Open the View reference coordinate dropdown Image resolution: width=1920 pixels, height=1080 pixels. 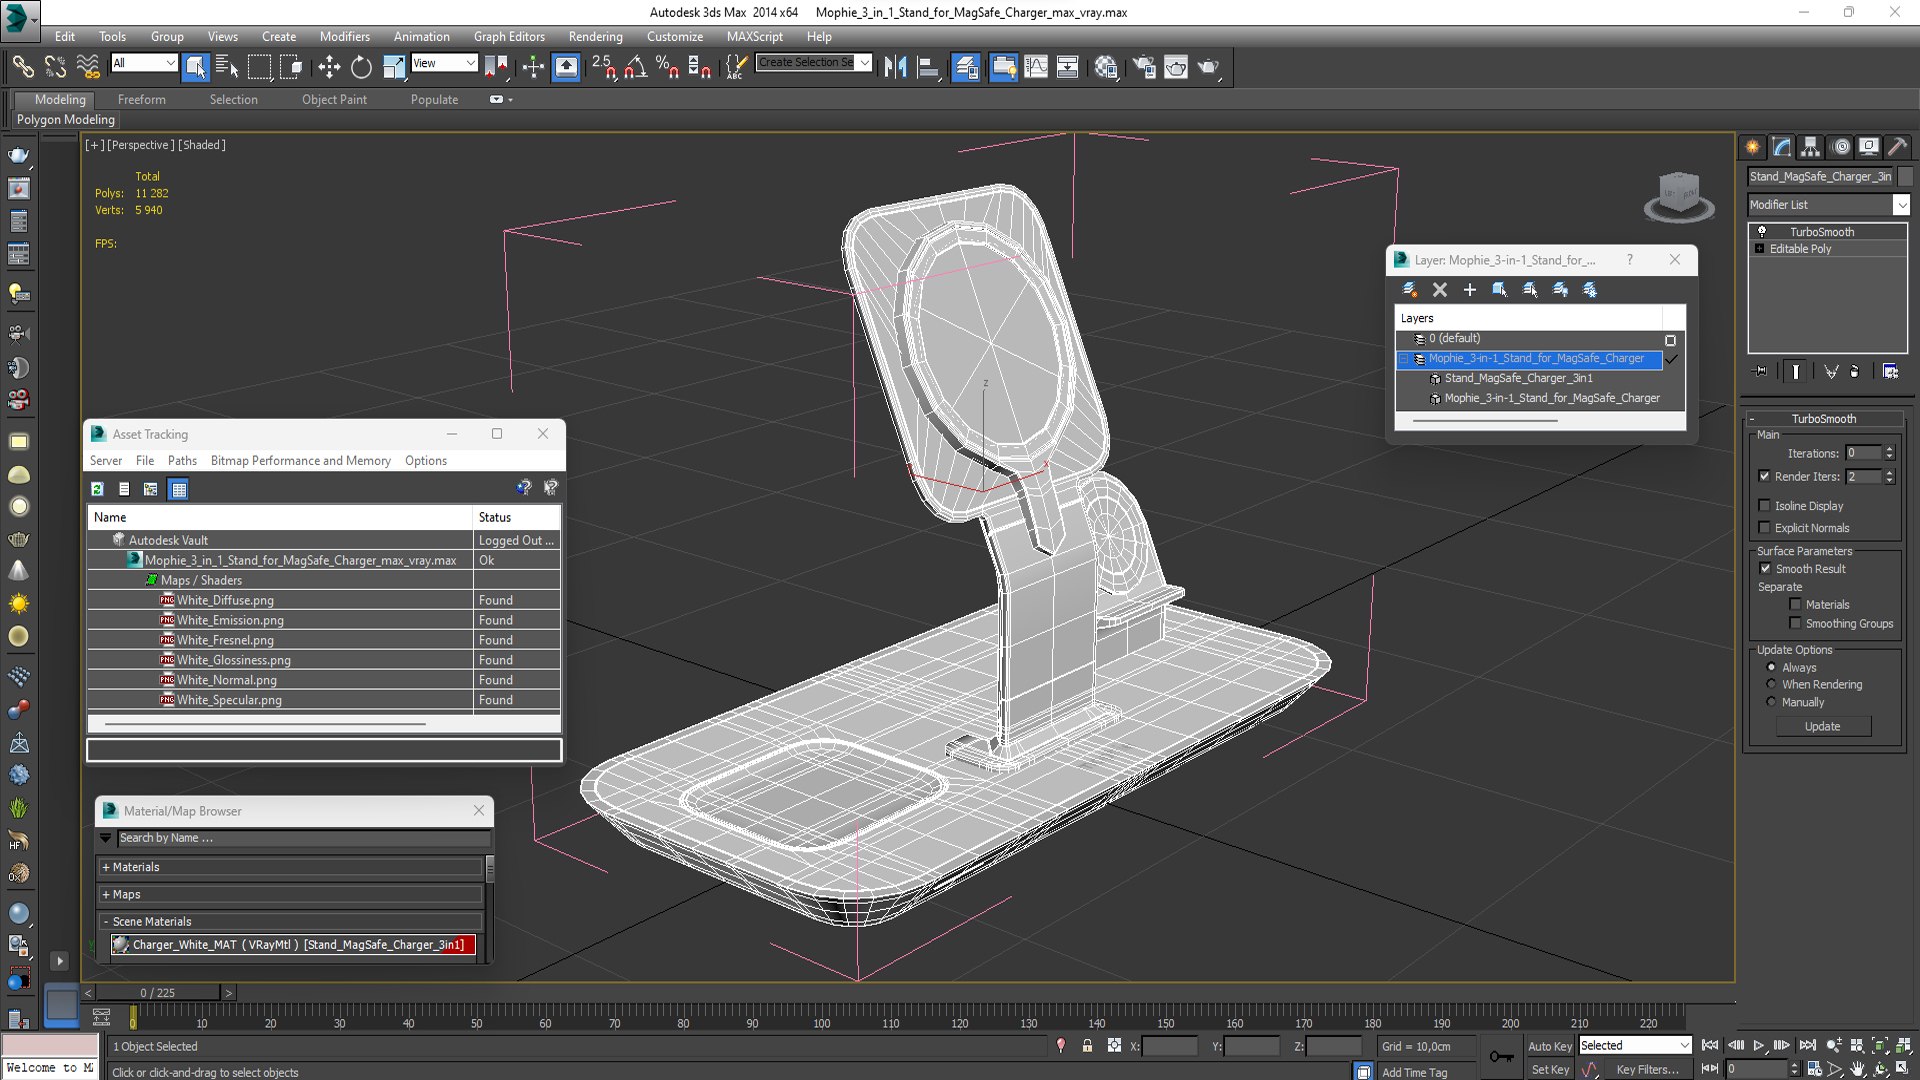click(x=444, y=63)
